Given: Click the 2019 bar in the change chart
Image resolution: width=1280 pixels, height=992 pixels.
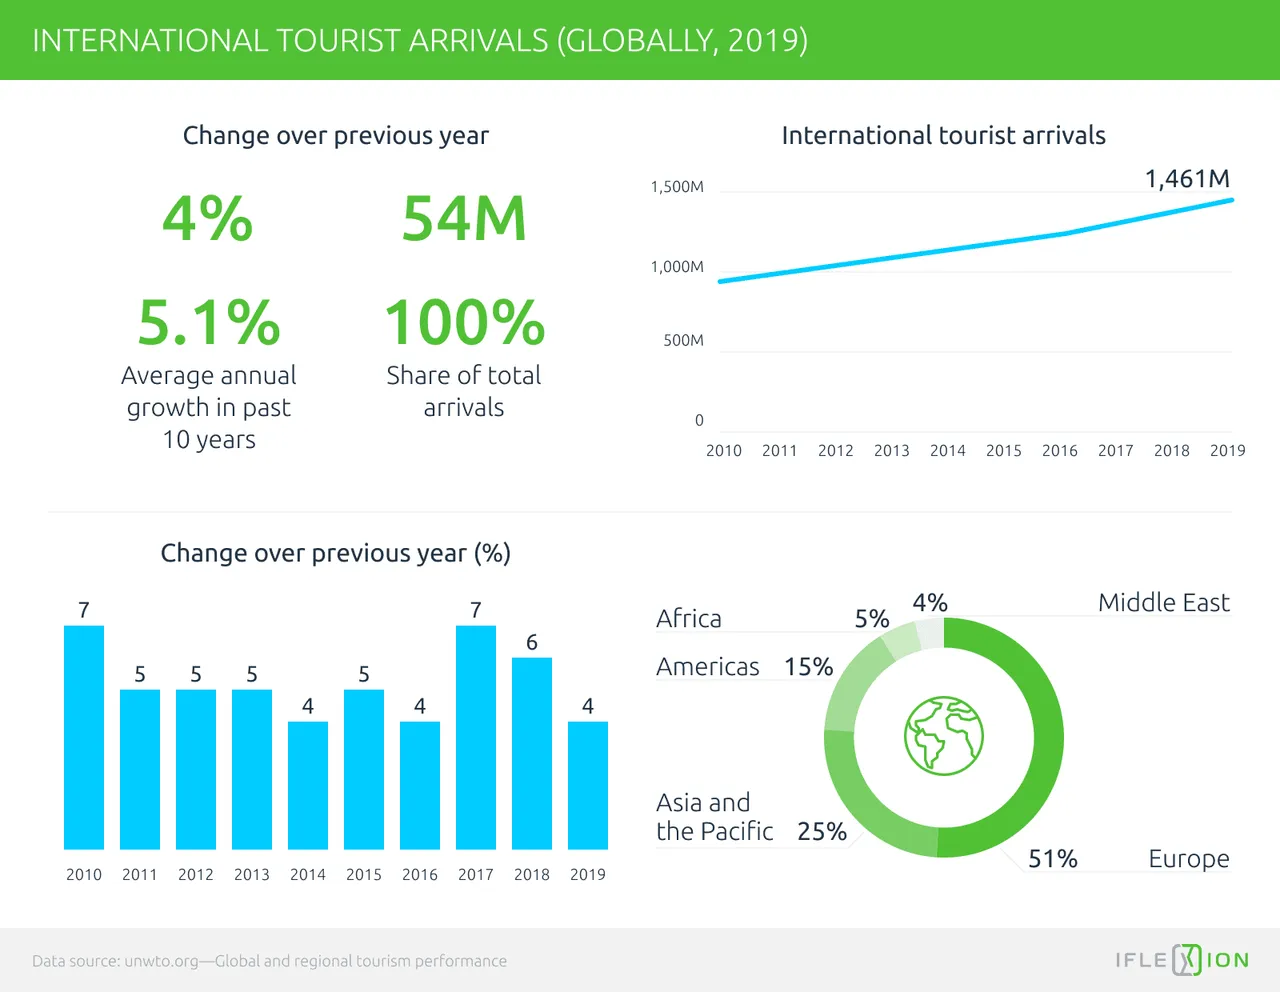Looking at the screenshot, I should coord(588,785).
